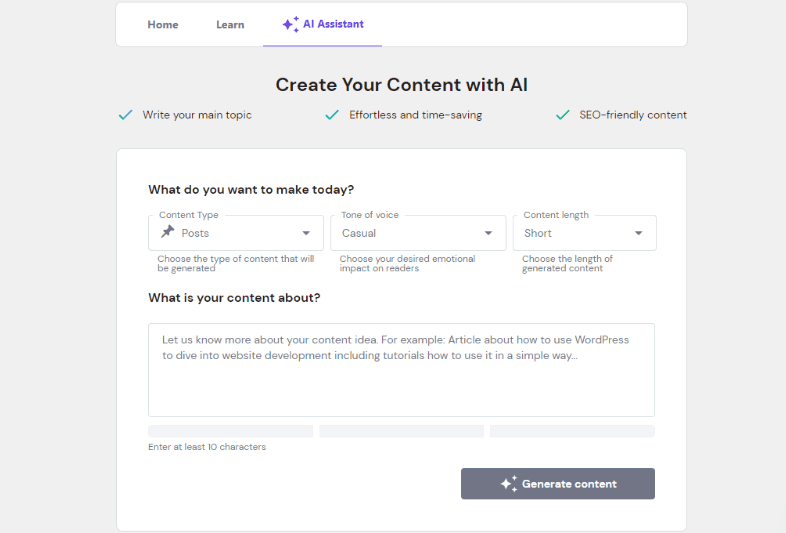The image size is (786, 533).
Task: Click the pin icon in Content Type
Action: 167,232
